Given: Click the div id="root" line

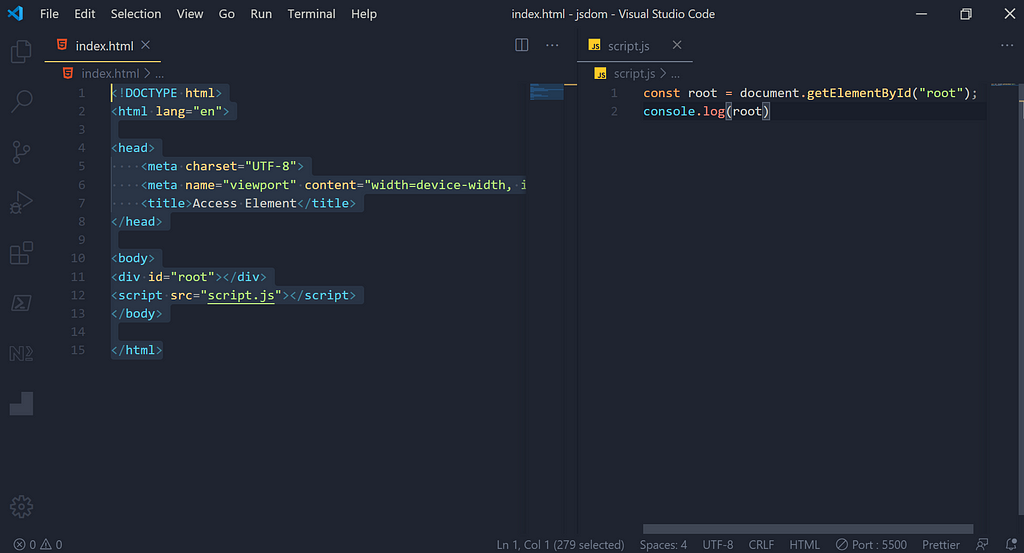Looking at the screenshot, I should (189, 277).
